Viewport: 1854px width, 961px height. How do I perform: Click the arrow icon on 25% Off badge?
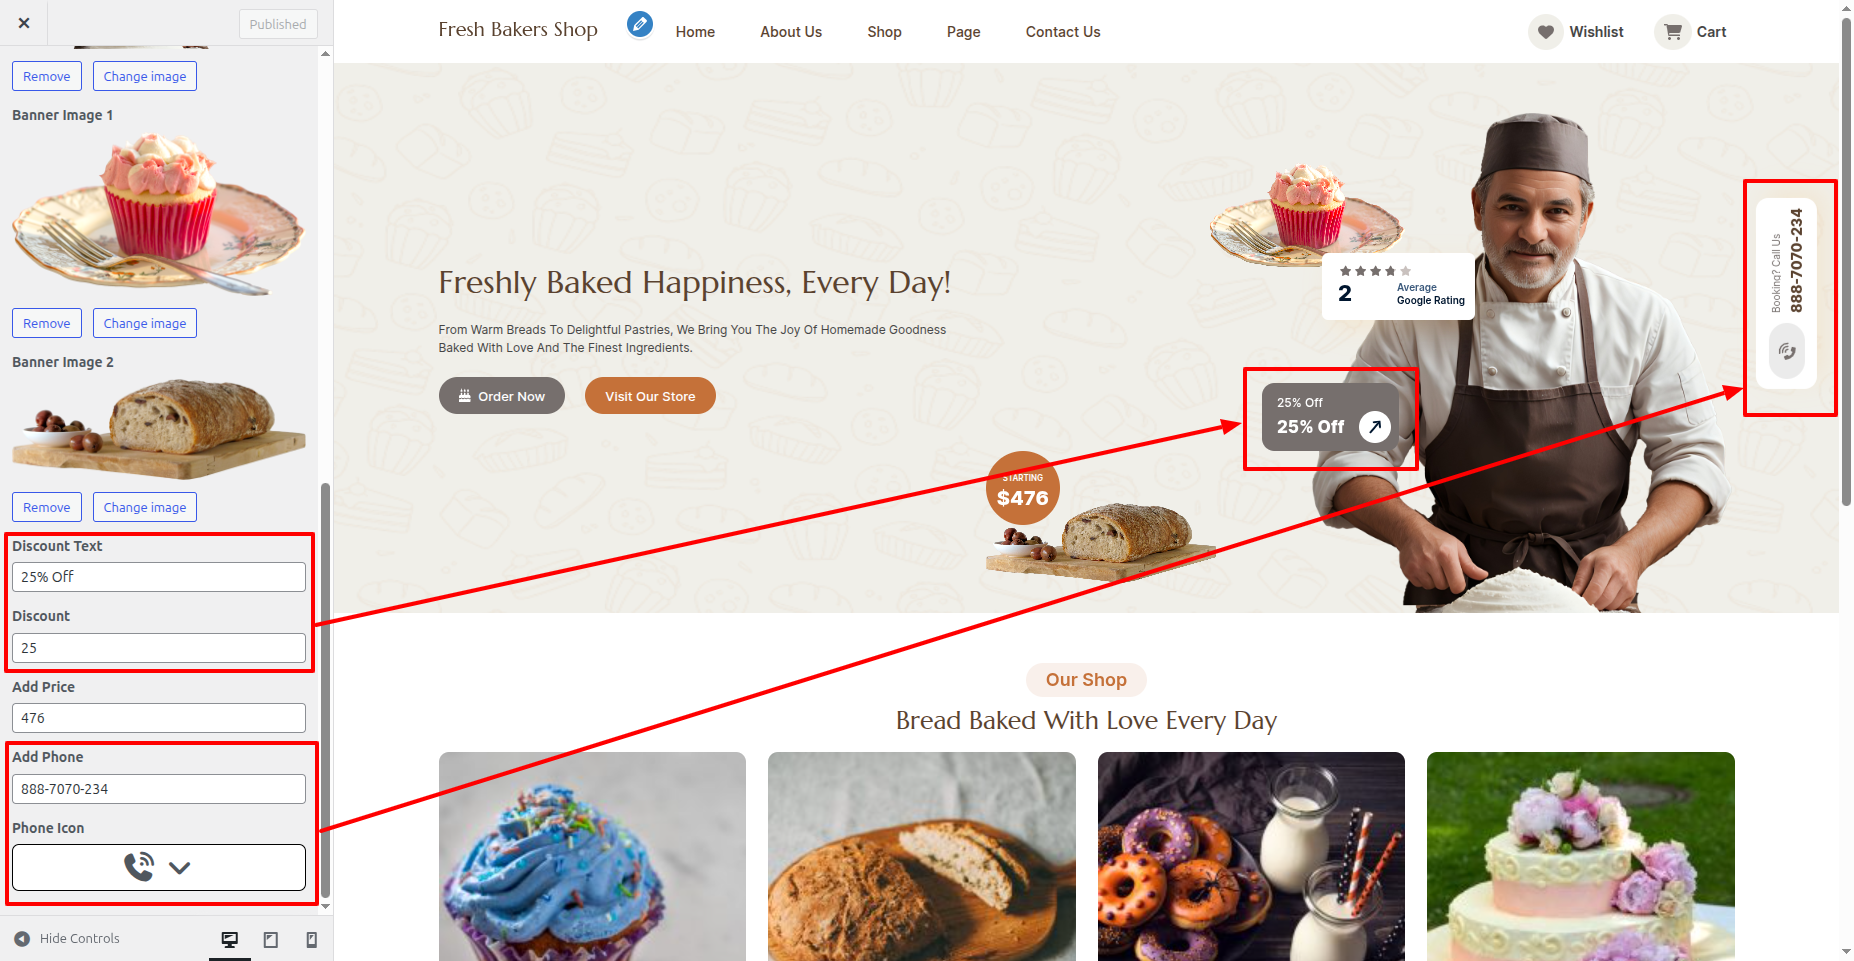(1375, 427)
